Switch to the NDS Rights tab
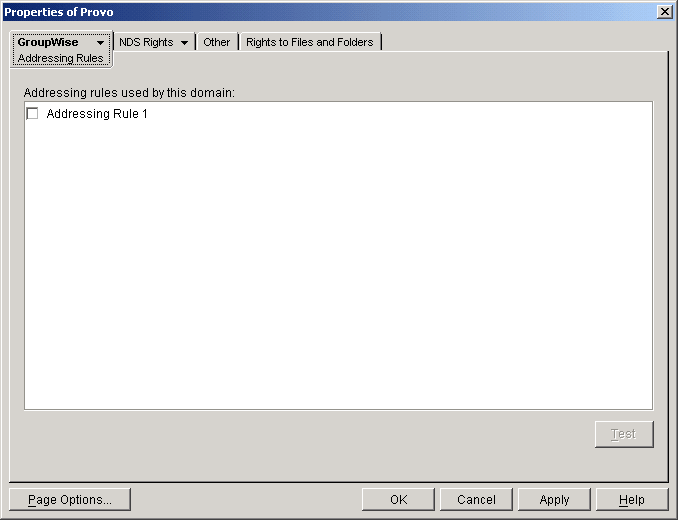Viewport: 678px width, 520px height. (x=154, y=42)
